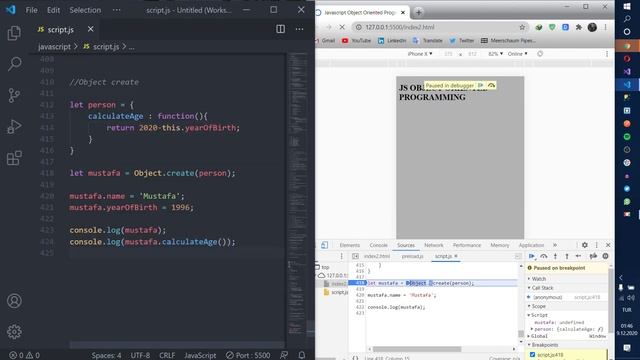Open the editor More Actions ellipsis
Screen dimensions: 640x360
coord(299,29)
